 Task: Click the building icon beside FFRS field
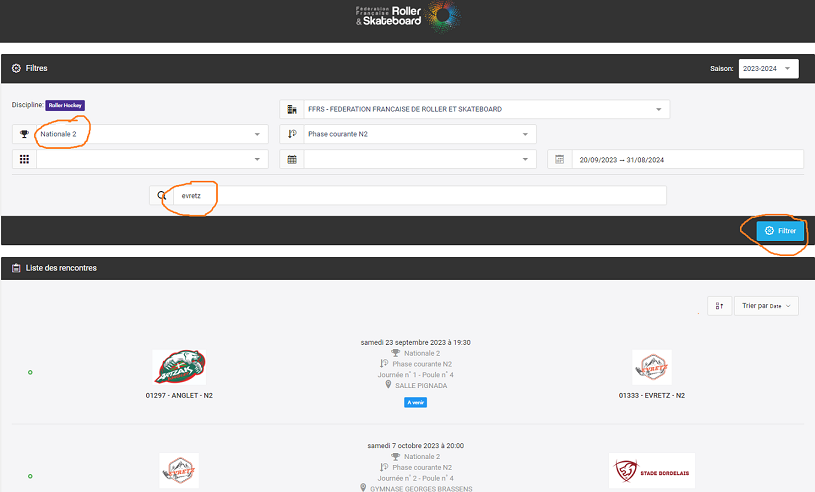(x=292, y=109)
